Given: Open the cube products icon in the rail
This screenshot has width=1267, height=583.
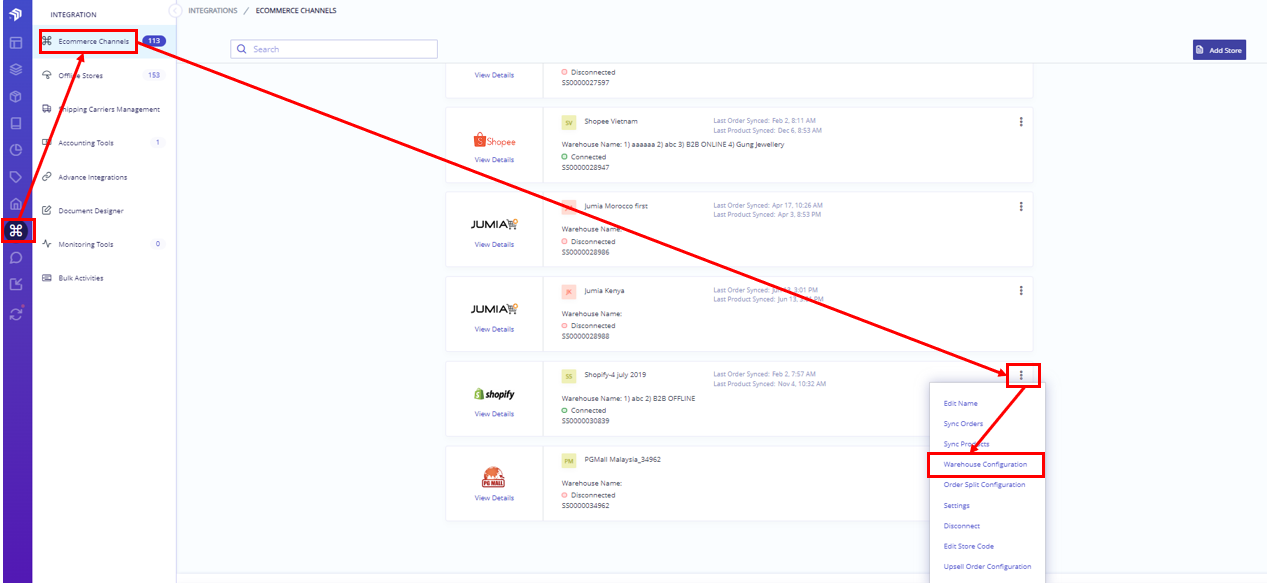Looking at the screenshot, I should coord(16,97).
